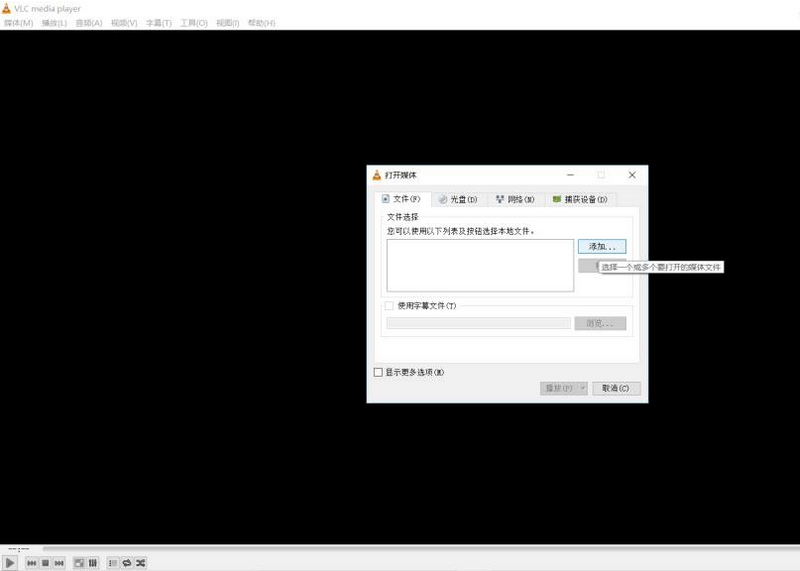Click the VLC cone icon in main title bar

[6, 8]
